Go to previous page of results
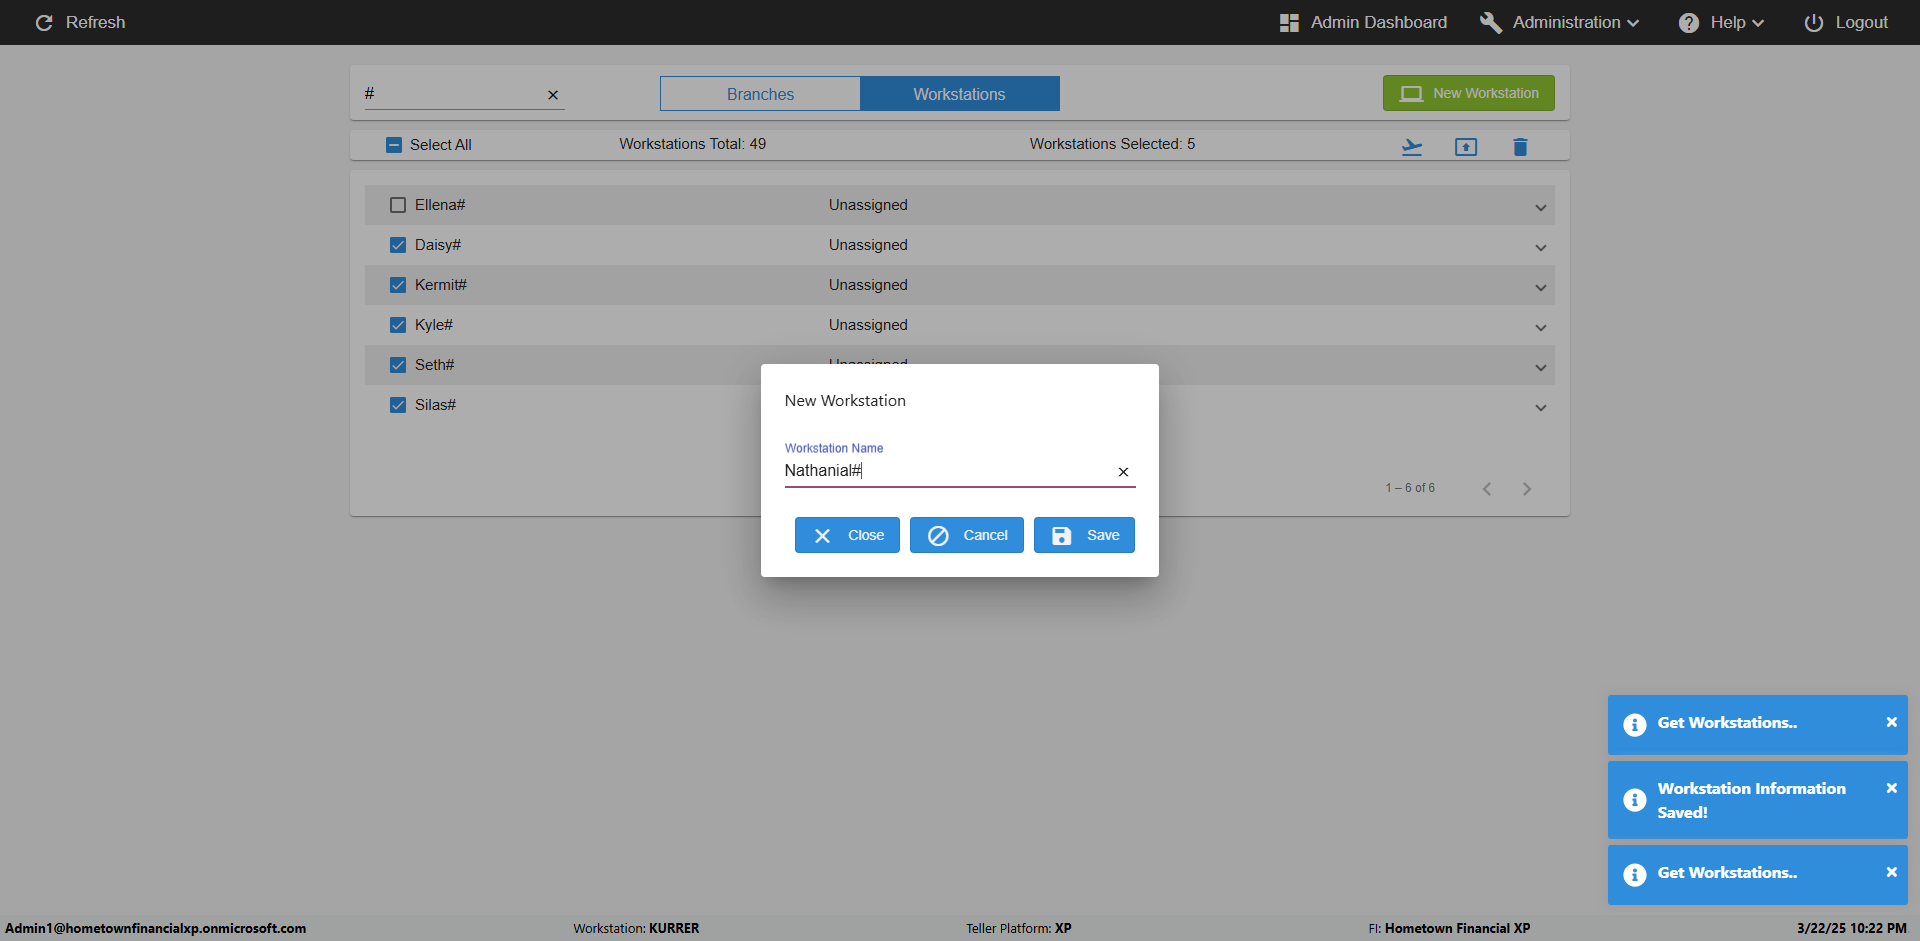This screenshot has width=1920, height=941. pos(1487,489)
